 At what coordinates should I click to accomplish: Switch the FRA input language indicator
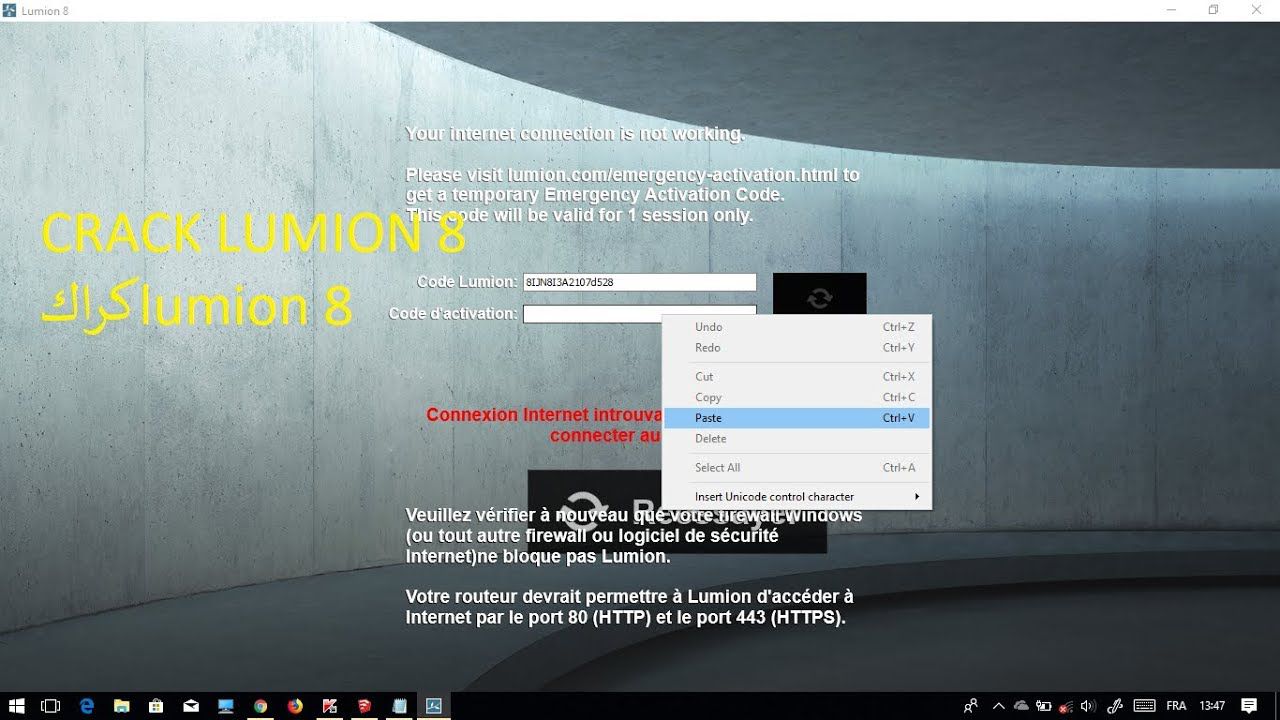(1176, 706)
